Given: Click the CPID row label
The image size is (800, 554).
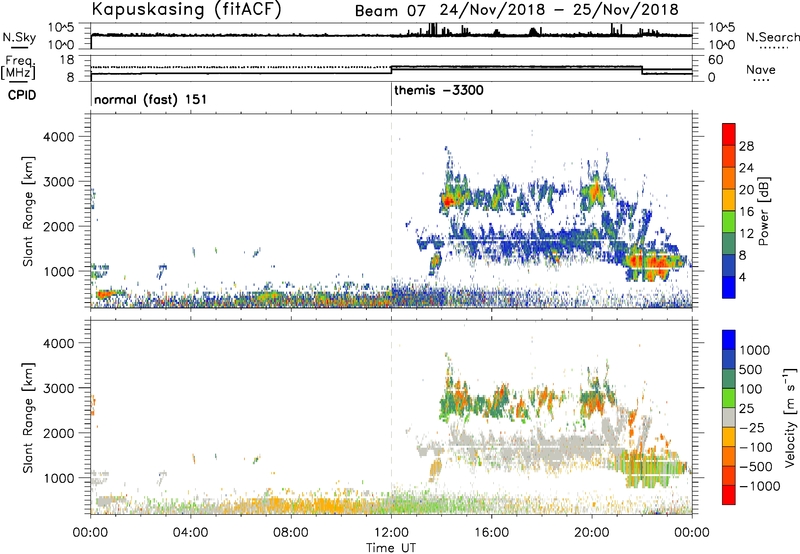Looking at the screenshot, I should point(22,95).
